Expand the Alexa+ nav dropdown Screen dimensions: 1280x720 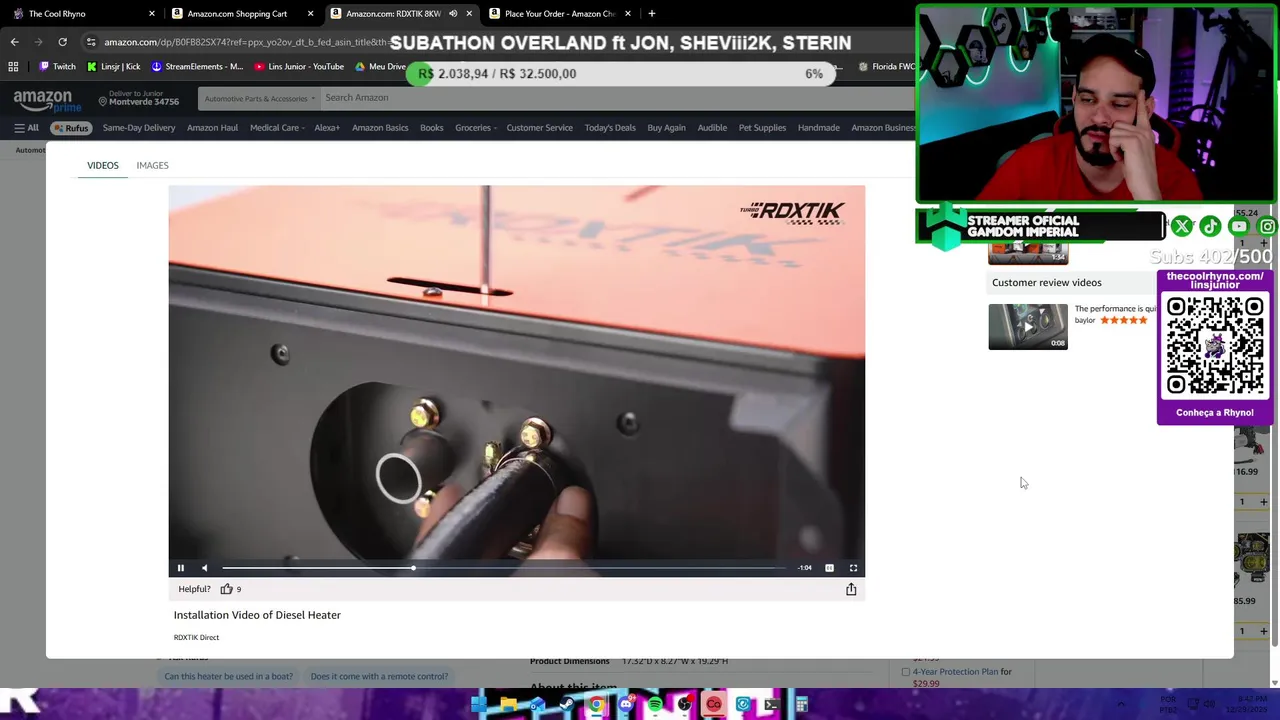pyautogui.click(x=328, y=128)
